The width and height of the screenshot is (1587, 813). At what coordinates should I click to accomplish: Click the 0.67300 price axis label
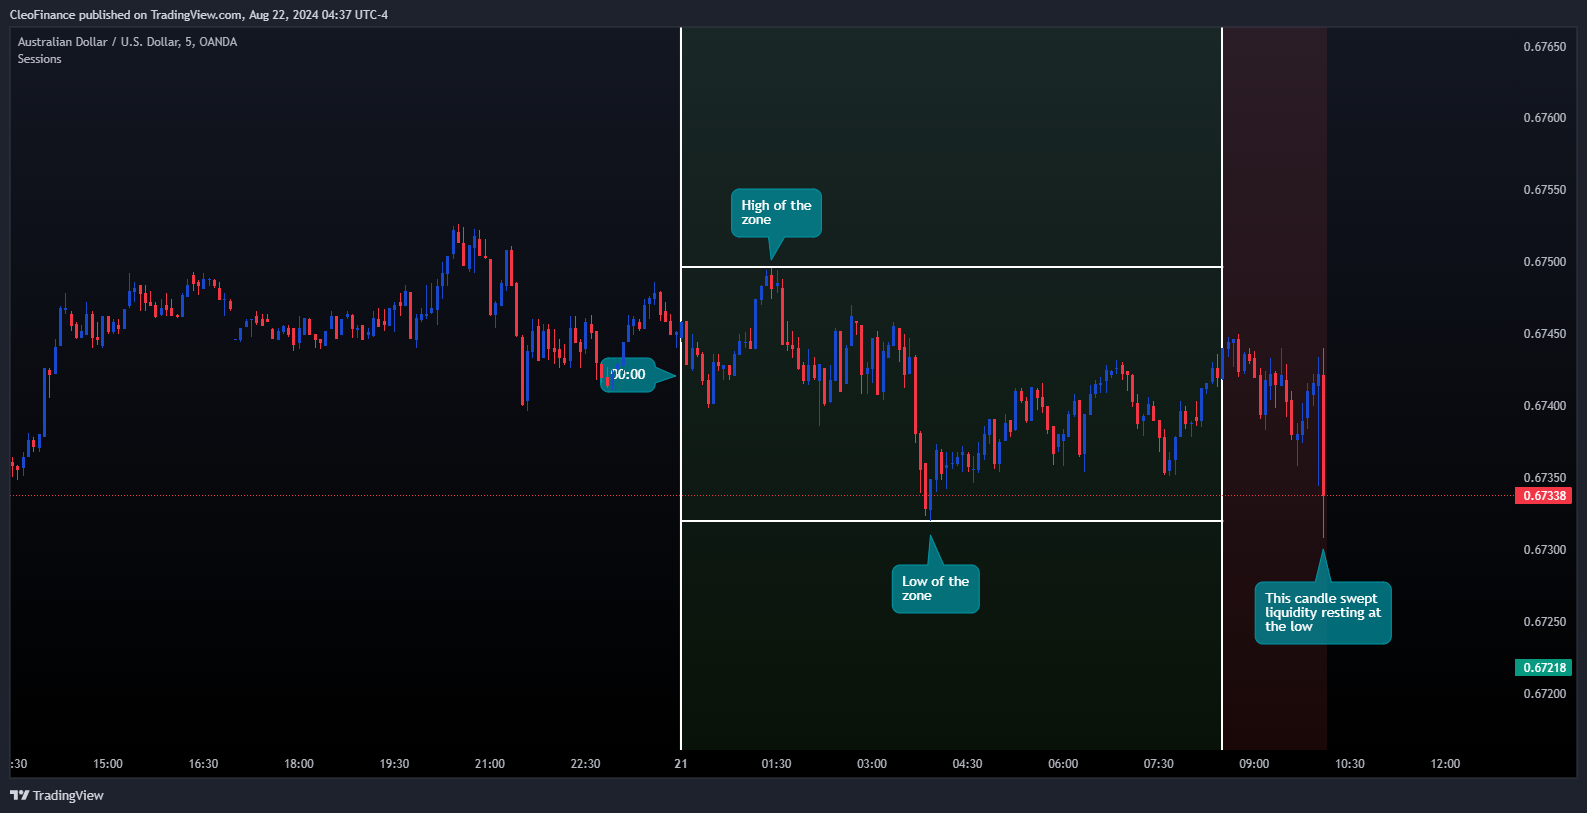coord(1544,550)
